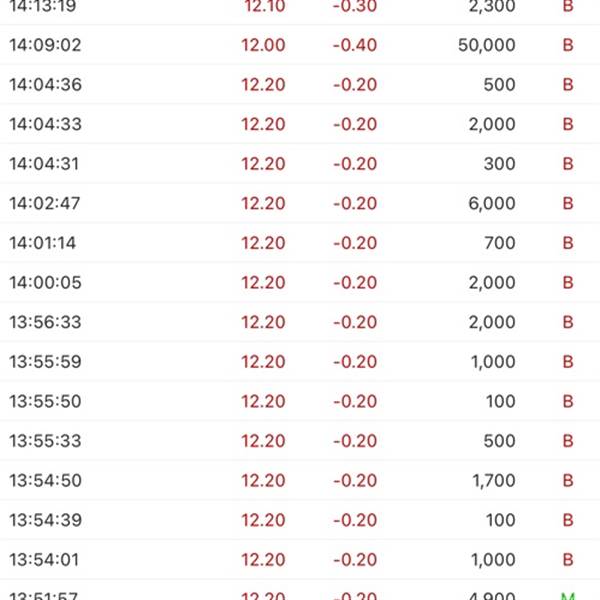Tap the 14:01:14 trade row
This screenshot has width=600, height=600.
point(300,243)
